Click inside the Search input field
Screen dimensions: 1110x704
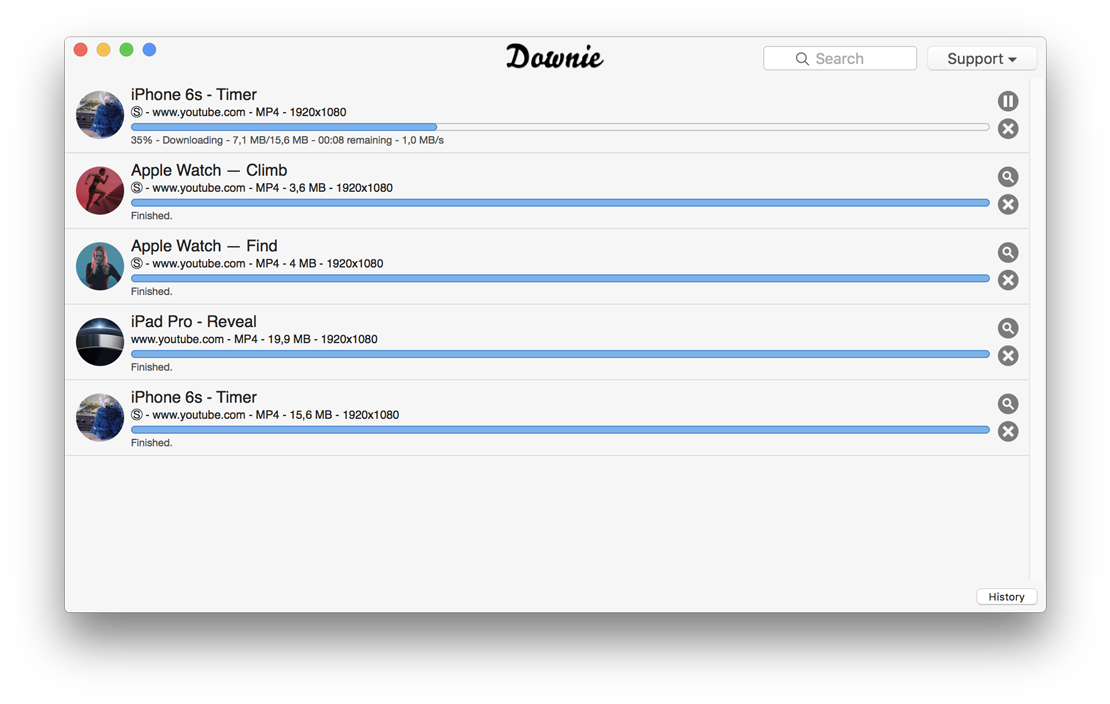(850, 58)
